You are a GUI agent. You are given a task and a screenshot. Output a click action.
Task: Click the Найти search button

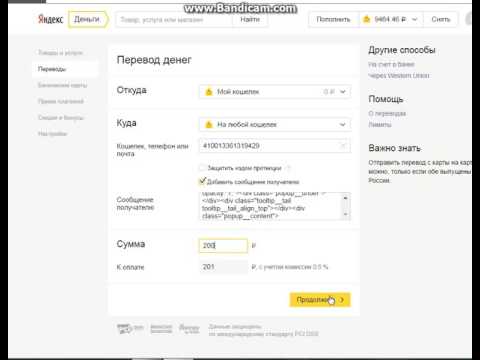click(250, 20)
